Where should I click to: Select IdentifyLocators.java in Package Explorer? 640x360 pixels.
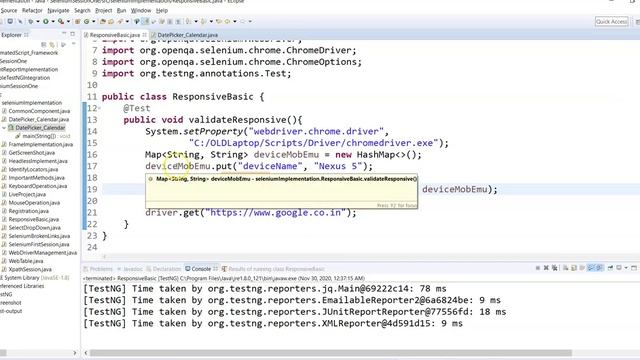[x=33, y=169]
